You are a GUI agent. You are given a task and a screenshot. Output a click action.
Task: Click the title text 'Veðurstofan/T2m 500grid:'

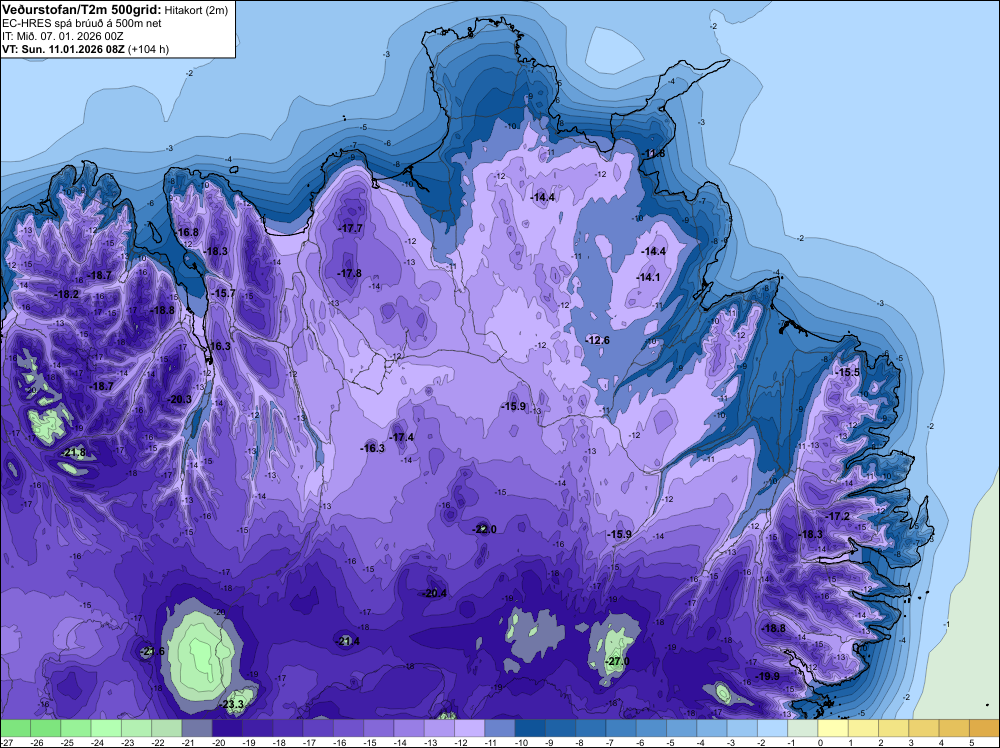tap(82, 10)
